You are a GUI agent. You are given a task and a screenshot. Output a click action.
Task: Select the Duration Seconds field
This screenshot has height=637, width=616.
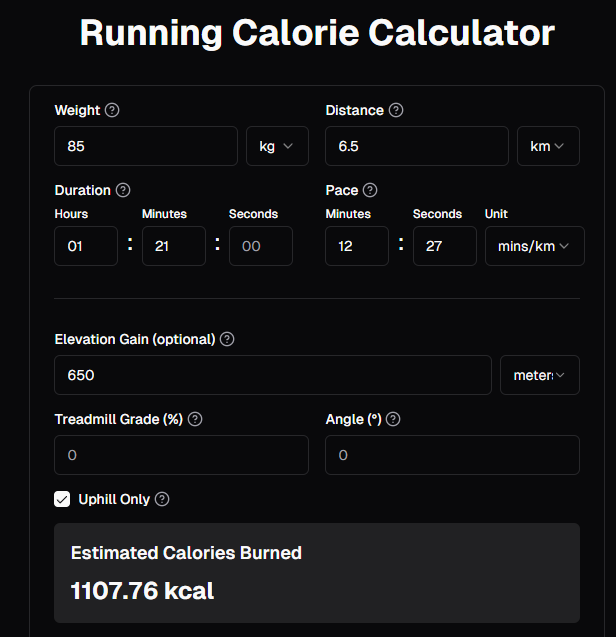click(x=260, y=246)
